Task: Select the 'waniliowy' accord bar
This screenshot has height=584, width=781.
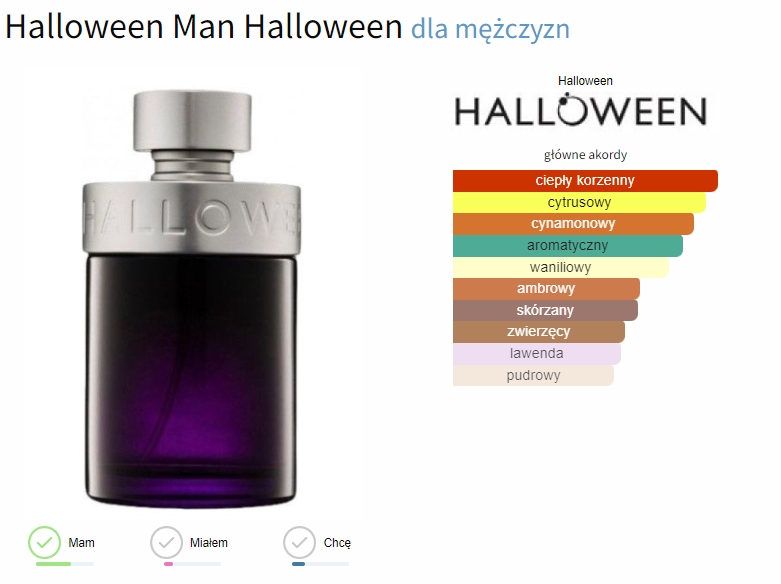Action: point(561,267)
